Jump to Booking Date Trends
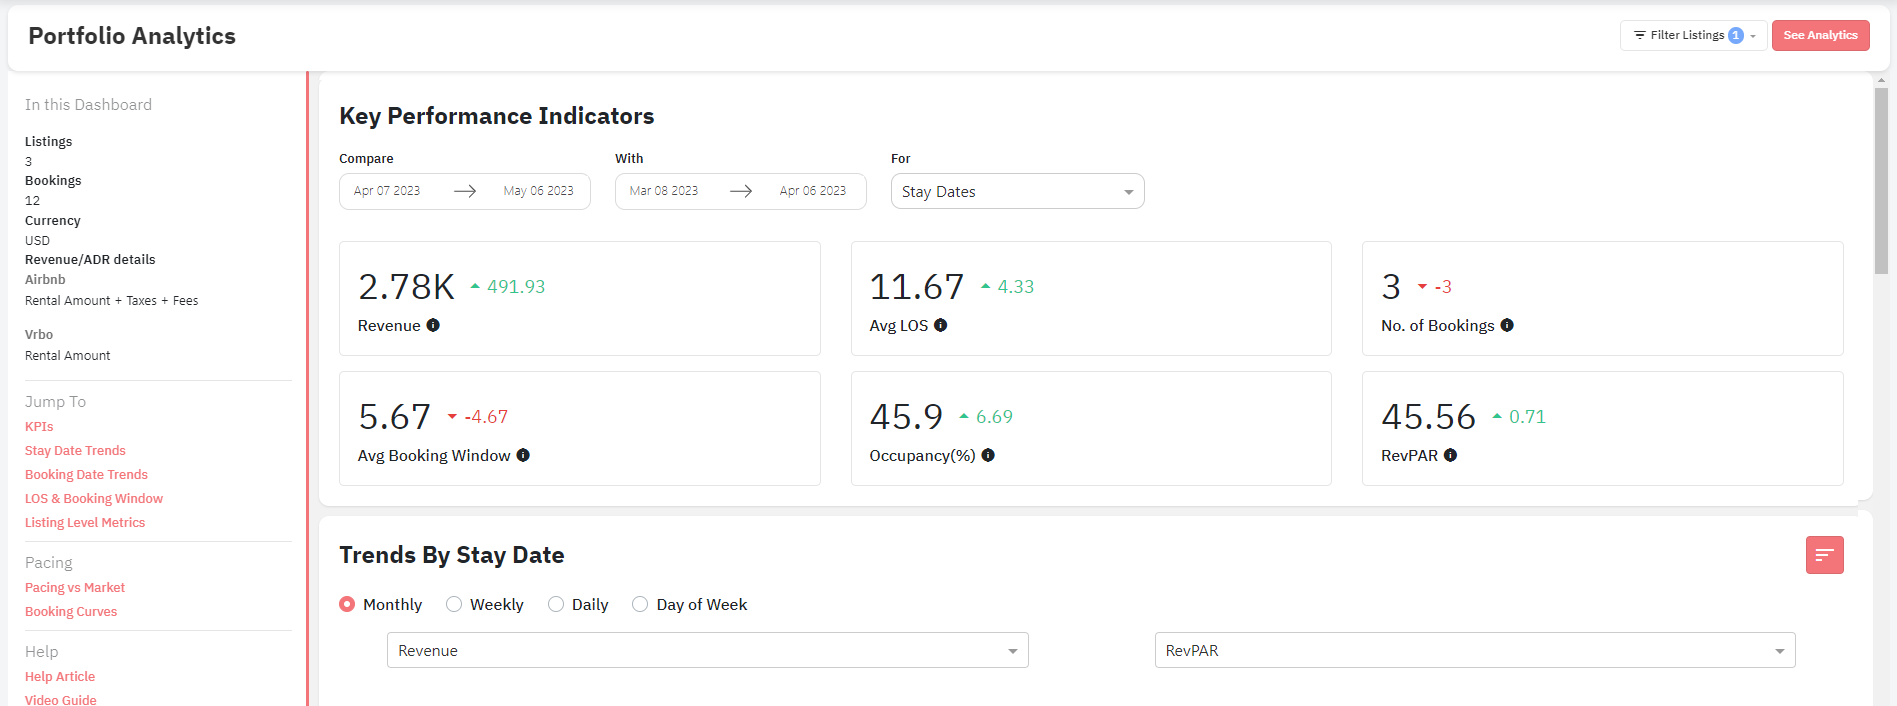 pos(86,474)
